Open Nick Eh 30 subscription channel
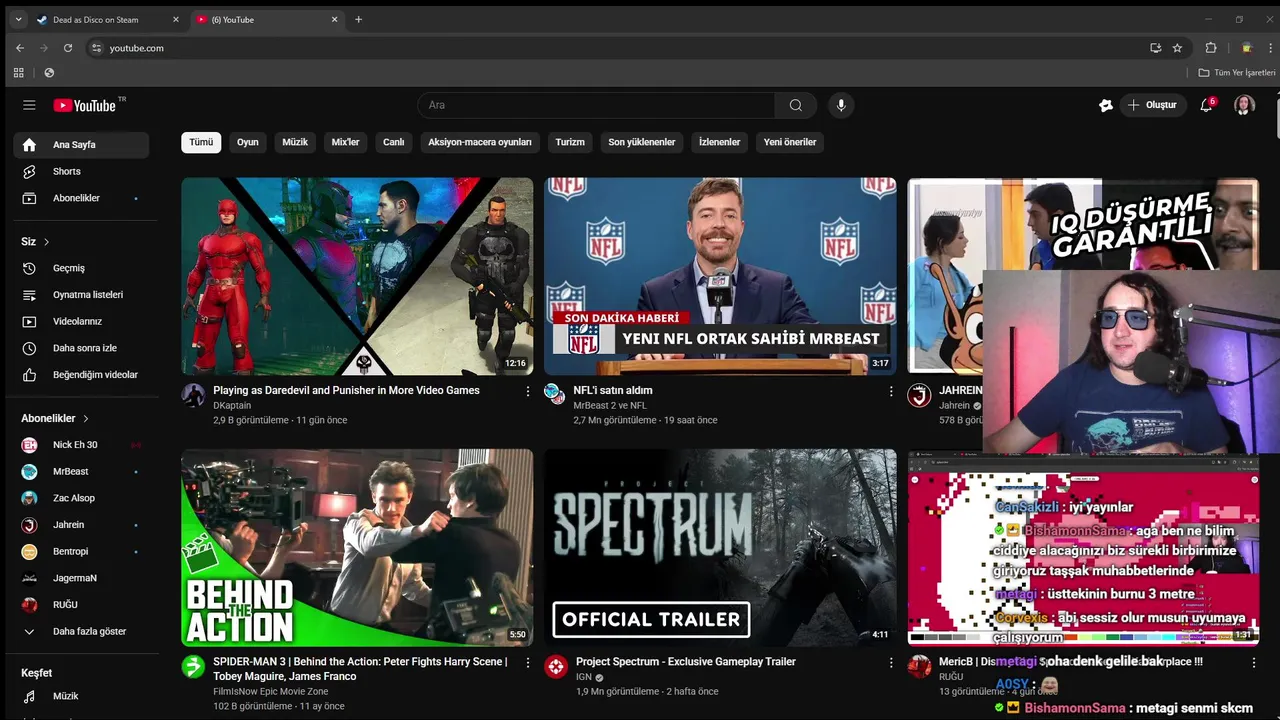 point(82,445)
